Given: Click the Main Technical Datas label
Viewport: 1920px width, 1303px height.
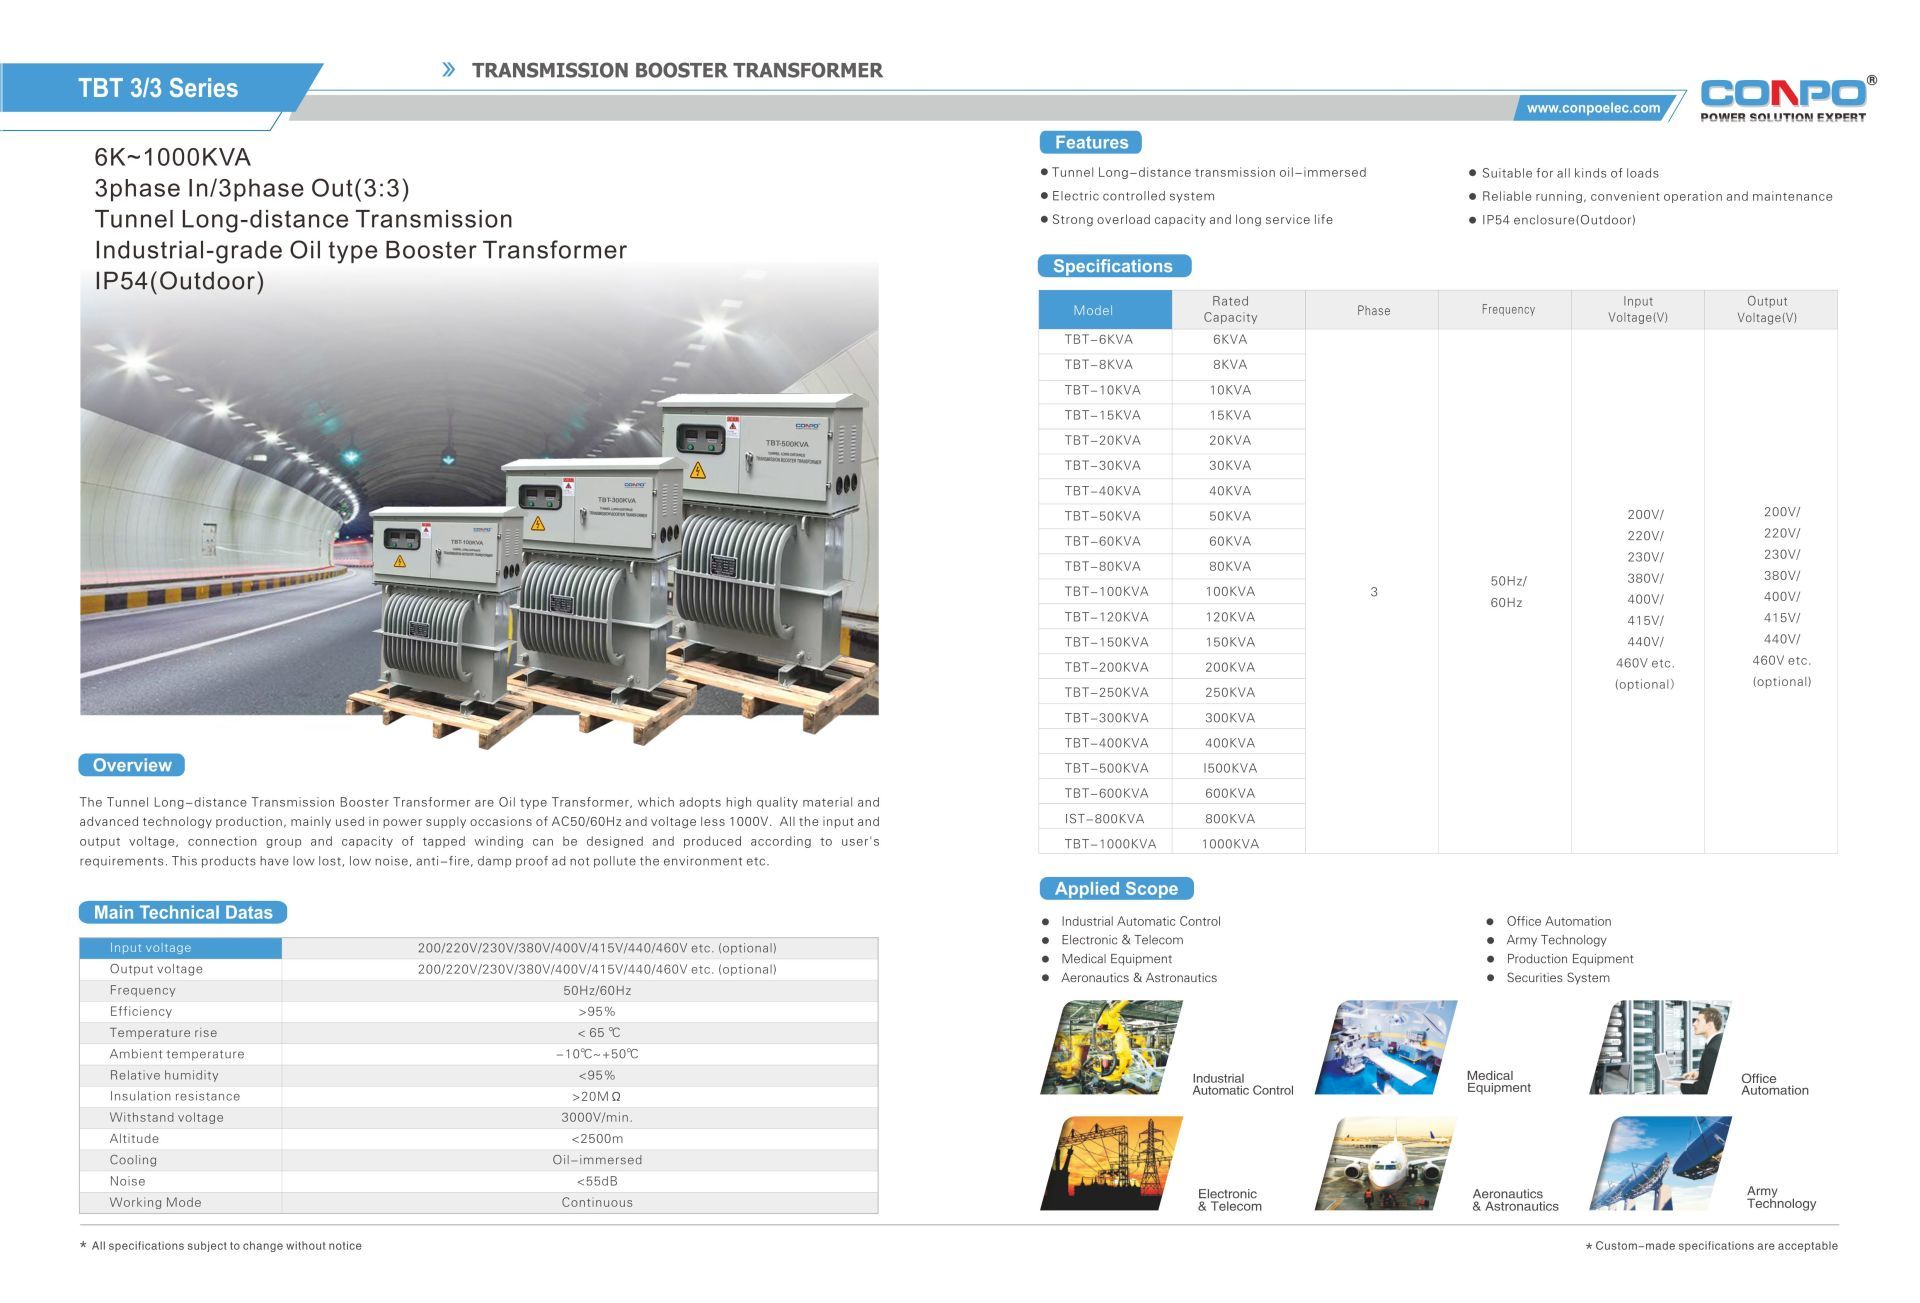Looking at the screenshot, I should 183,912.
